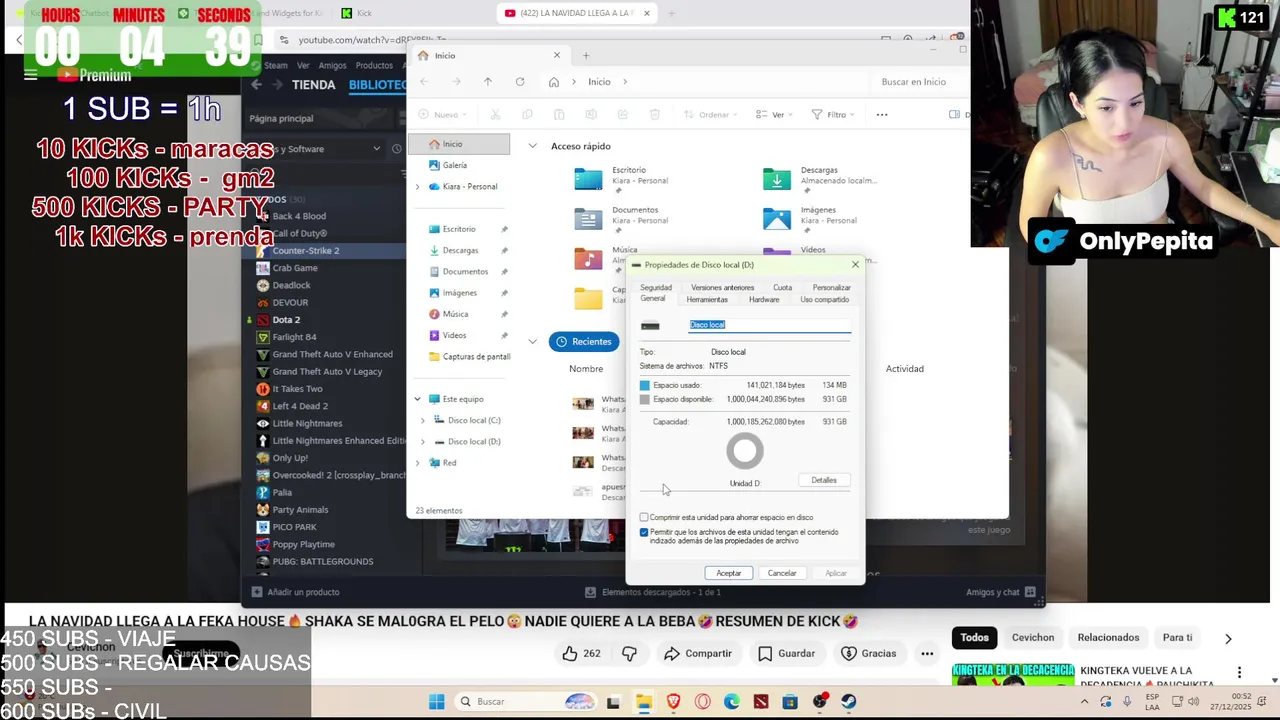Open Dota 2 icon on taskbar
1280x720 pixels.
click(x=761, y=701)
